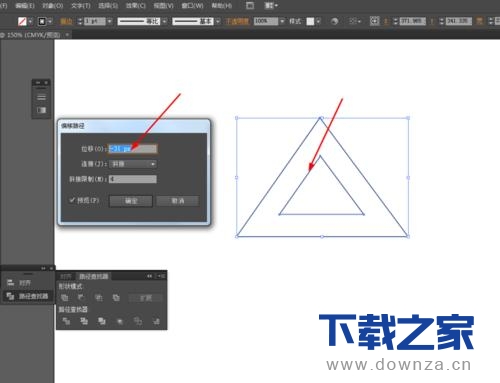Click the OK (确定) button in the dialog
This screenshot has width=500, height=383.
(131, 201)
